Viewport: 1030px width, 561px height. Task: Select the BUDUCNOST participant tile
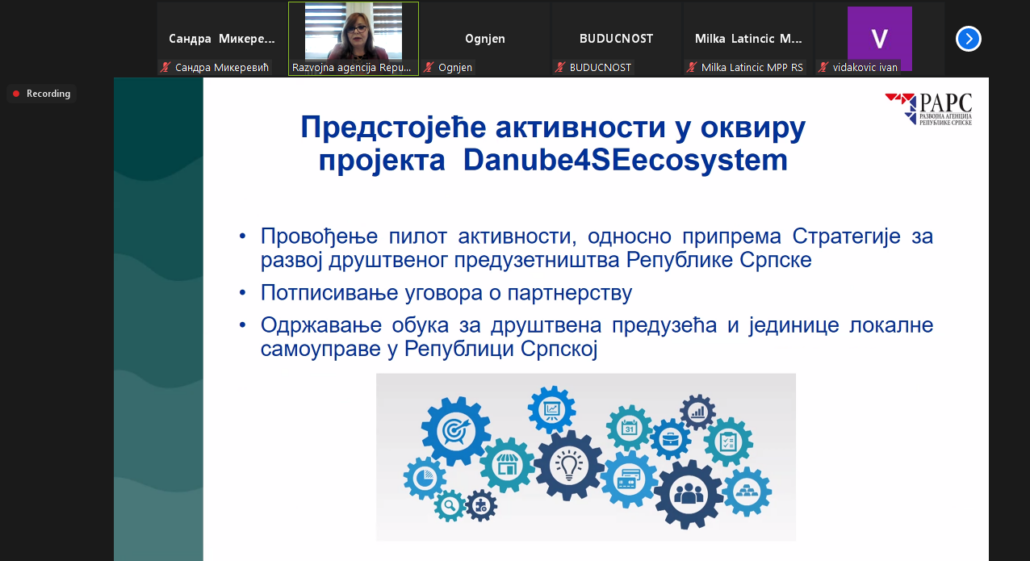(x=616, y=39)
